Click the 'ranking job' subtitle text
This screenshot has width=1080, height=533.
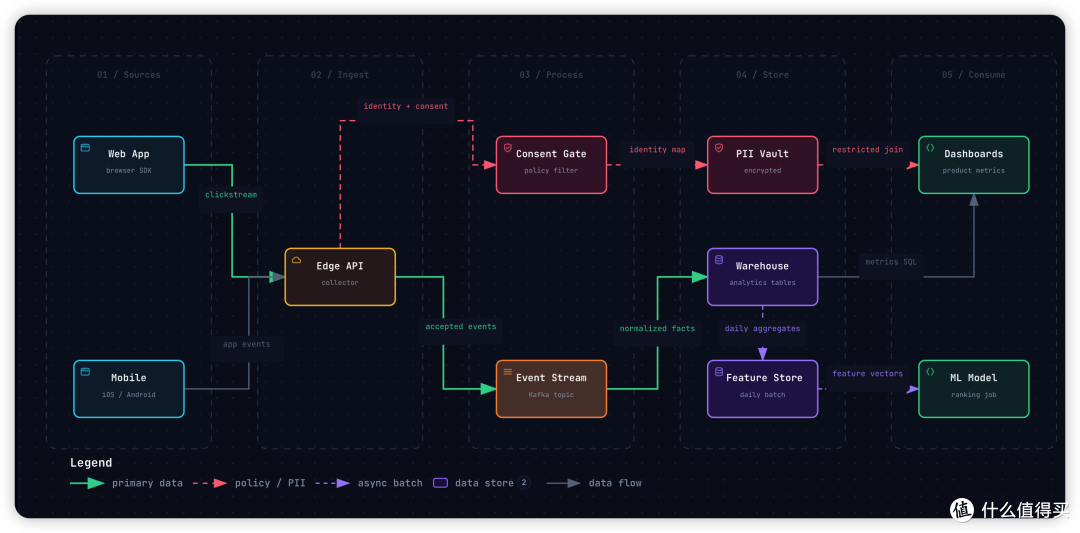[973, 395]
